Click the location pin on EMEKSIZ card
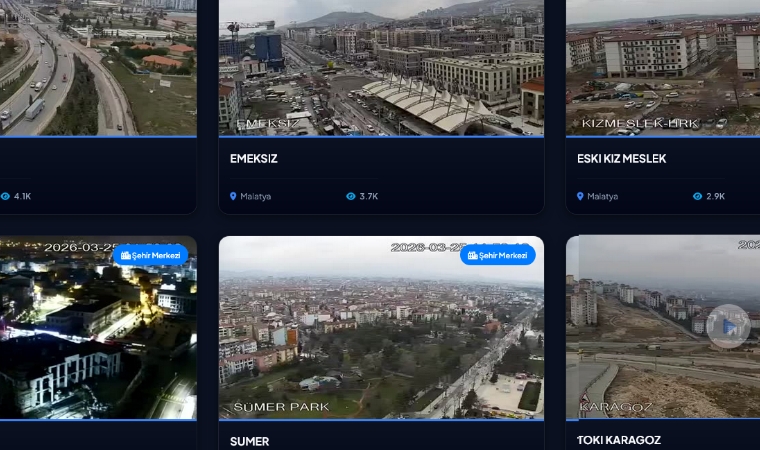The width and height of the screenshot is (760, 450). (x=233, y=196)
